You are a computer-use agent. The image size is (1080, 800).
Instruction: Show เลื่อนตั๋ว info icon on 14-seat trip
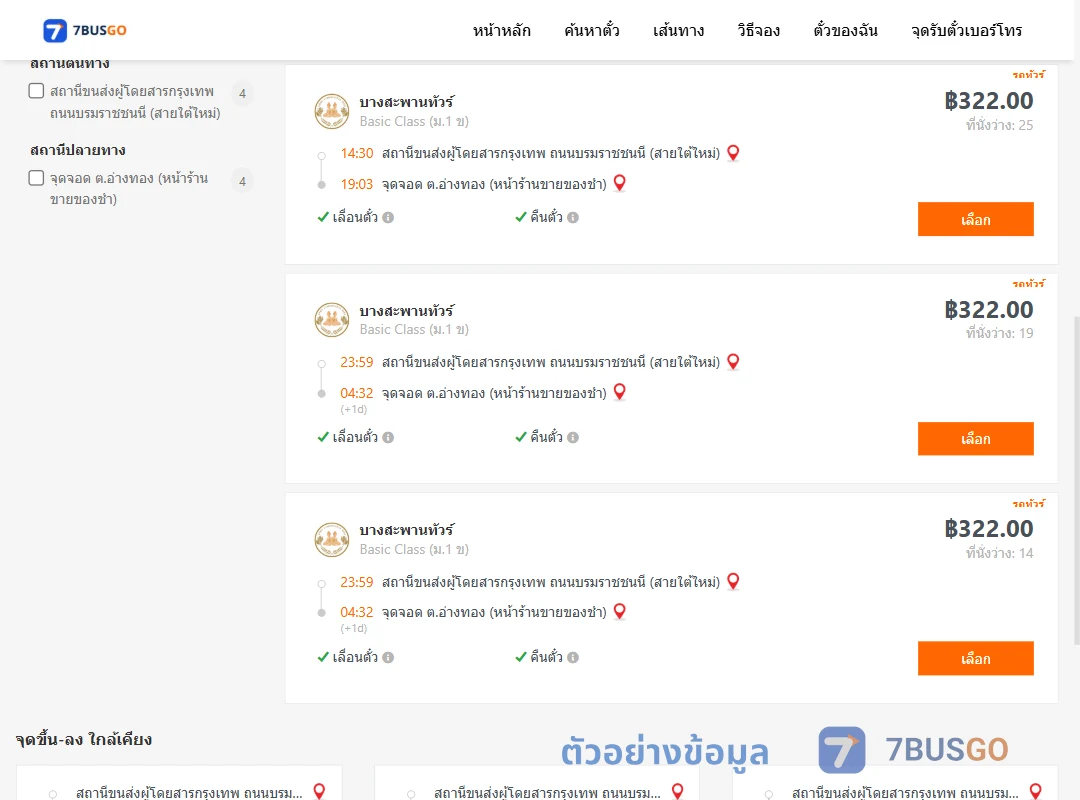coord(388,657)
